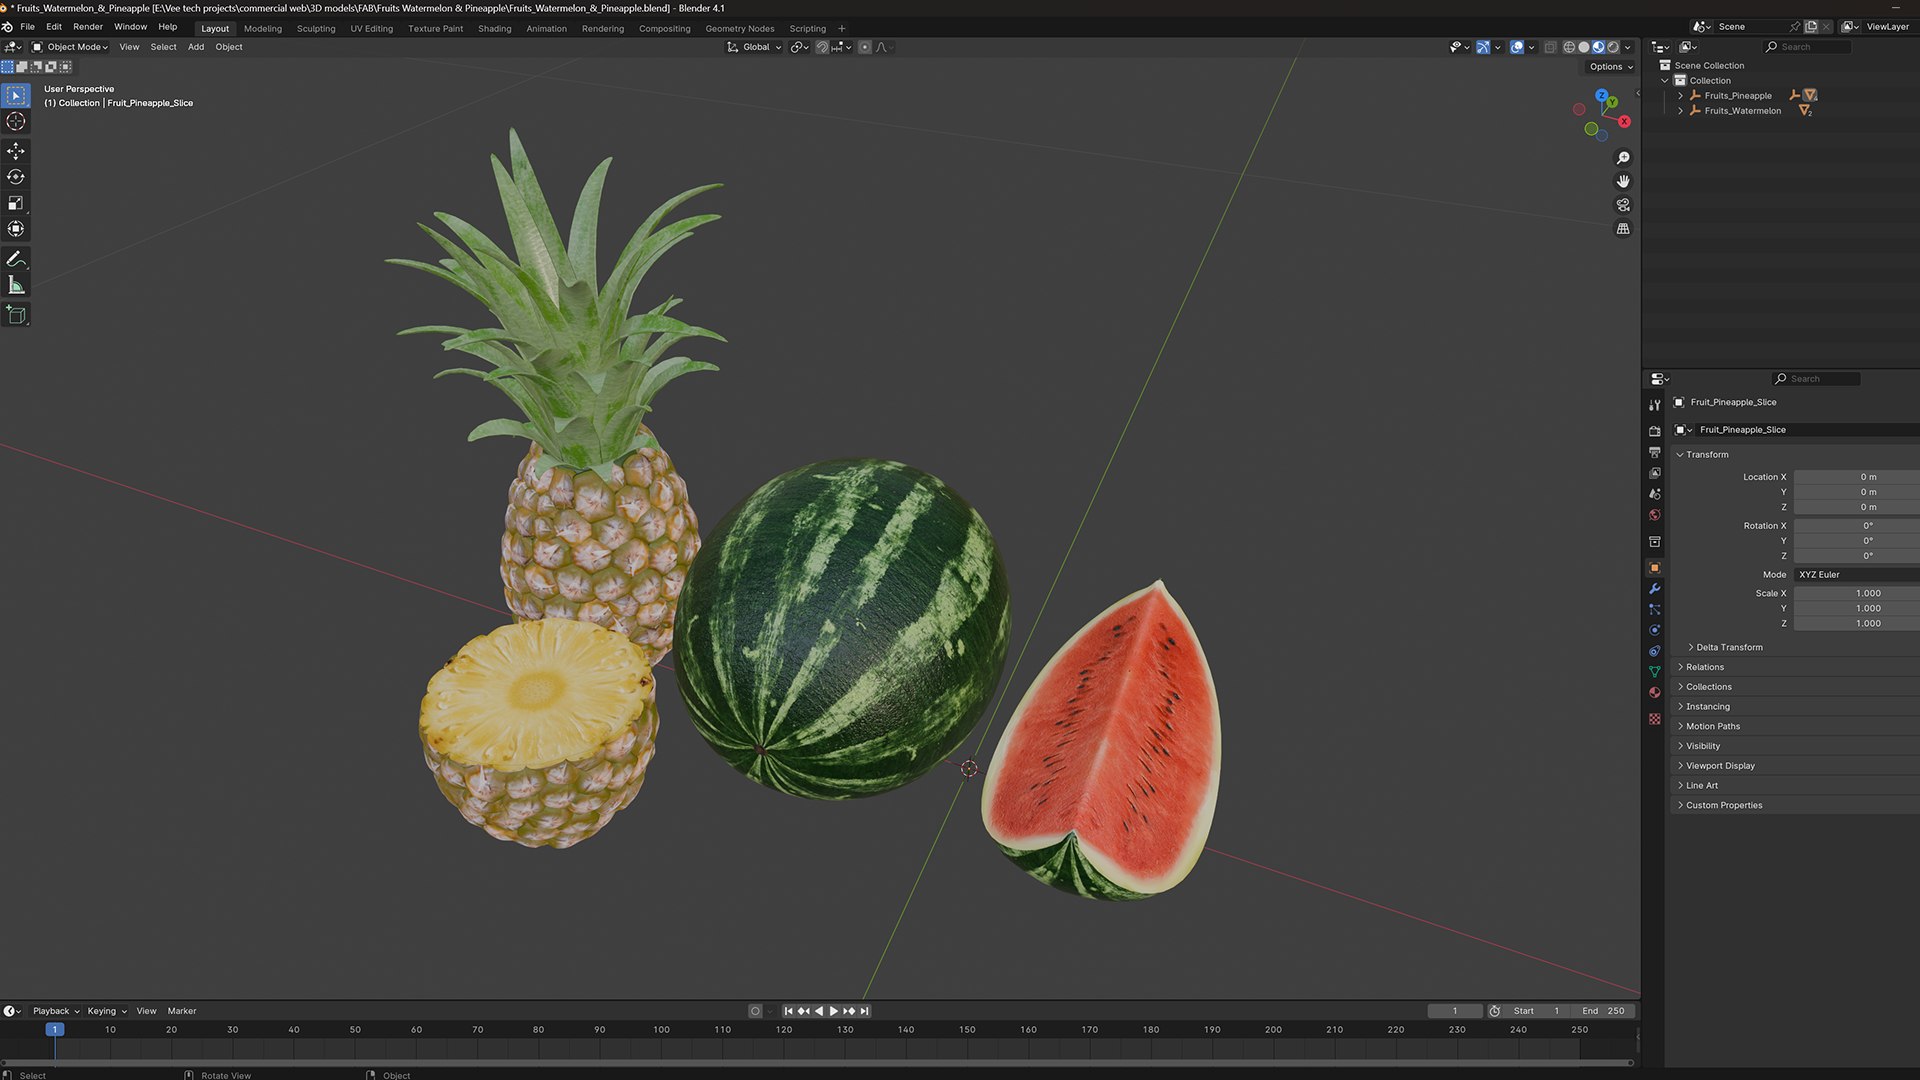Jump to the timeline start frame

click(788, 1011)
